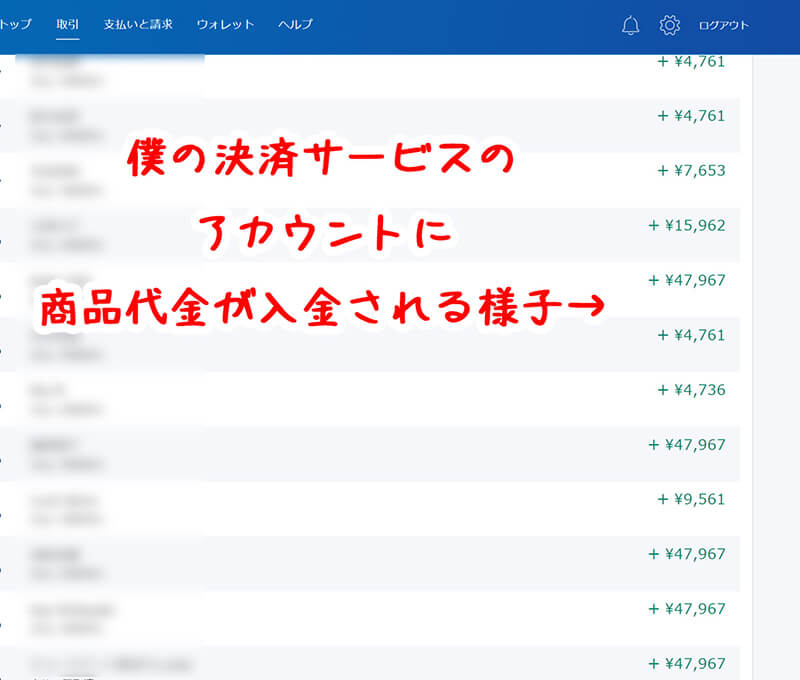The image size is (800, 680).
Task: Open the +¥47,967 transaction directly below +¥9,561
Action: (686, 554)
